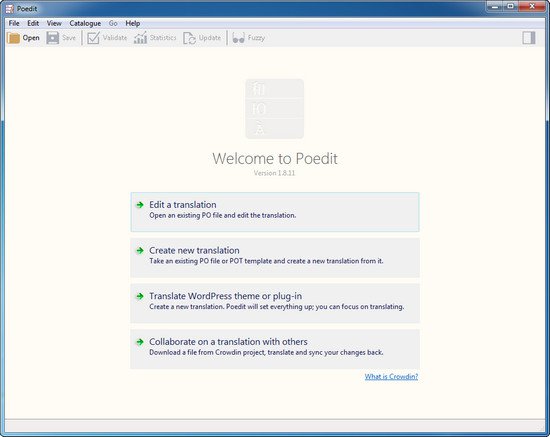Click 'Download a file from Crowdin project' description

point(266,352)
